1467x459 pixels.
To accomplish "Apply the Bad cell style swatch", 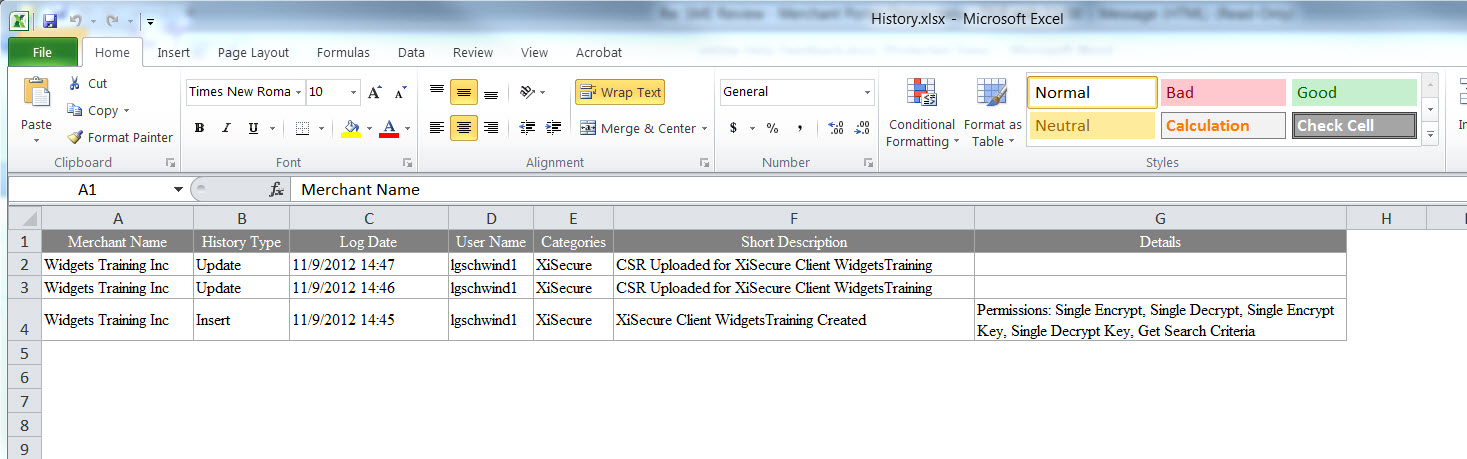I will [1222, 93].
